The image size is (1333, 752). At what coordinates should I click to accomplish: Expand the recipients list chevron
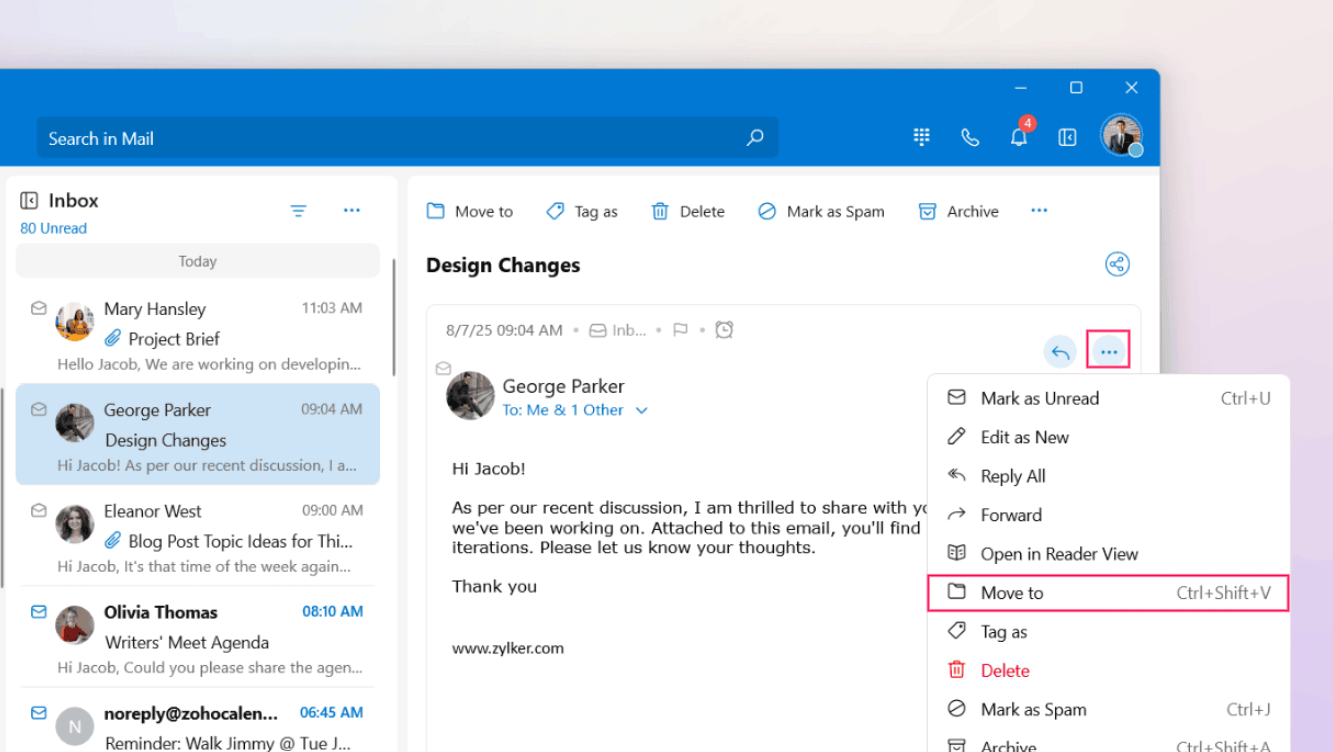point(641,410)
